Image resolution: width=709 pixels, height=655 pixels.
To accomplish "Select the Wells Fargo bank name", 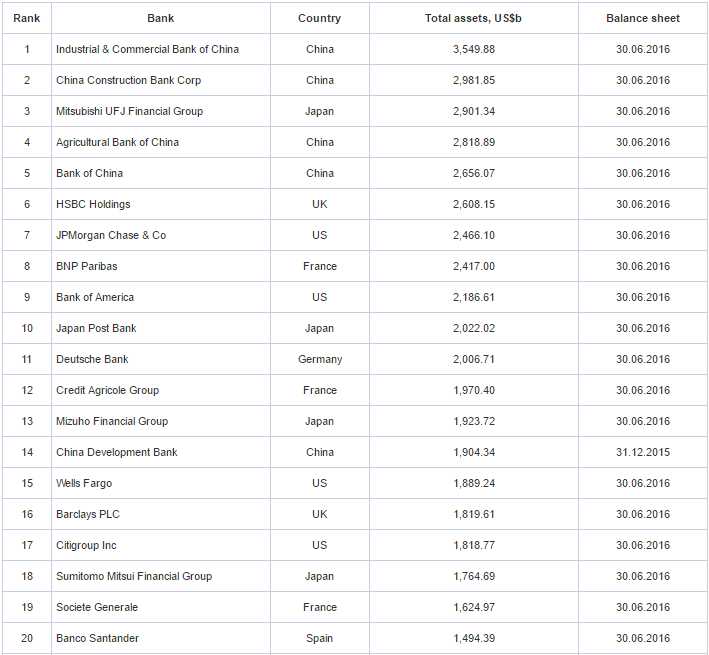I will (84, 483).
